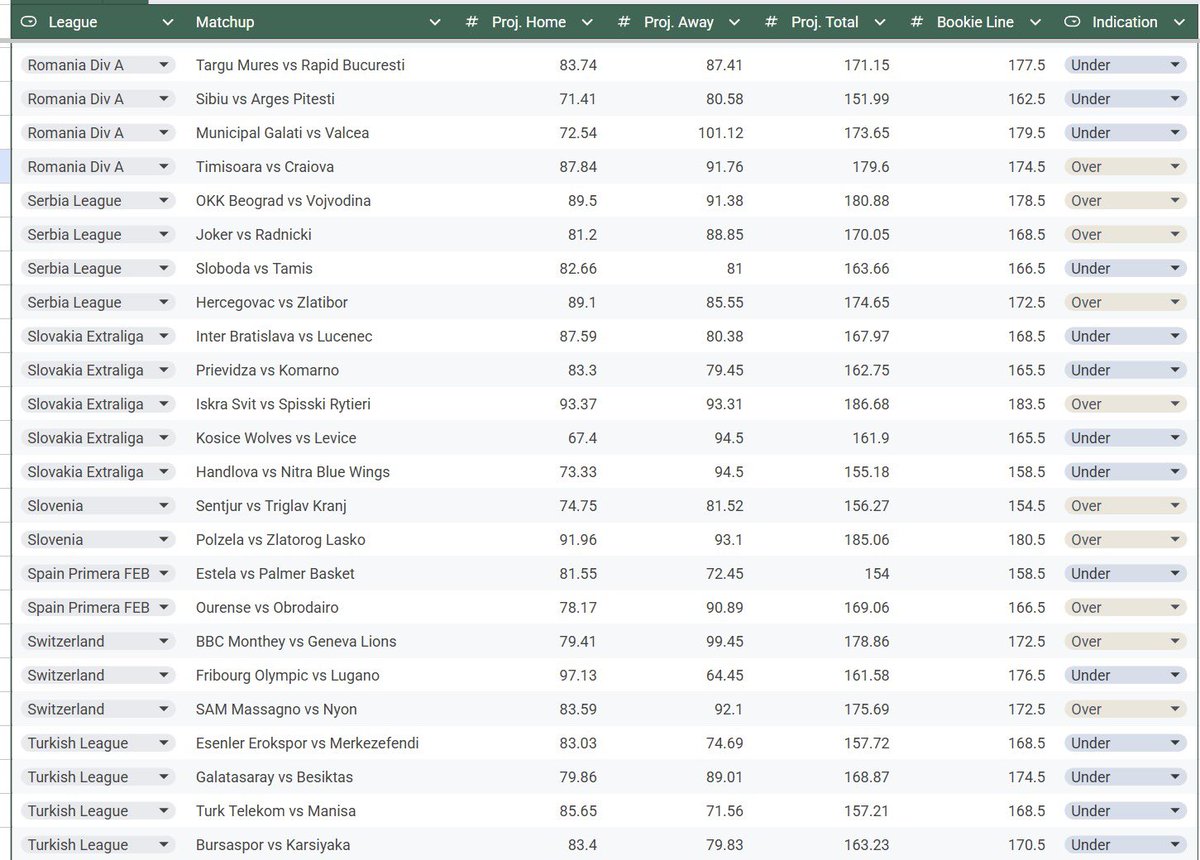The image size is (1200, 860).
Task: Select Proj. Total value 163.66
Action: coord(866,269)
